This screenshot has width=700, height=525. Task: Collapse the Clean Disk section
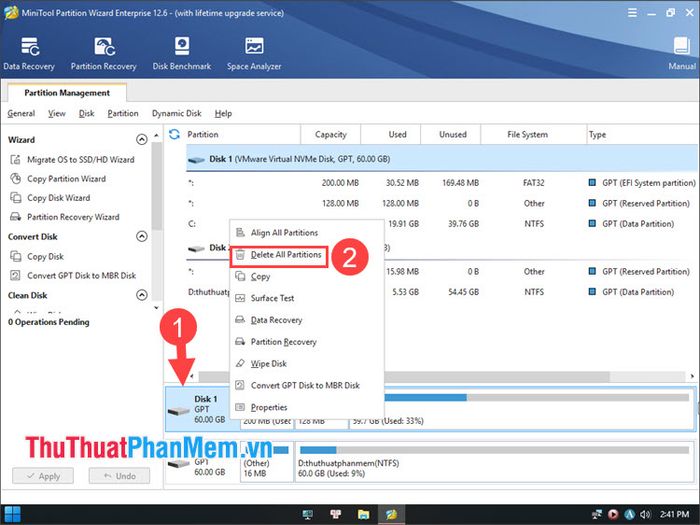(142, 295)
